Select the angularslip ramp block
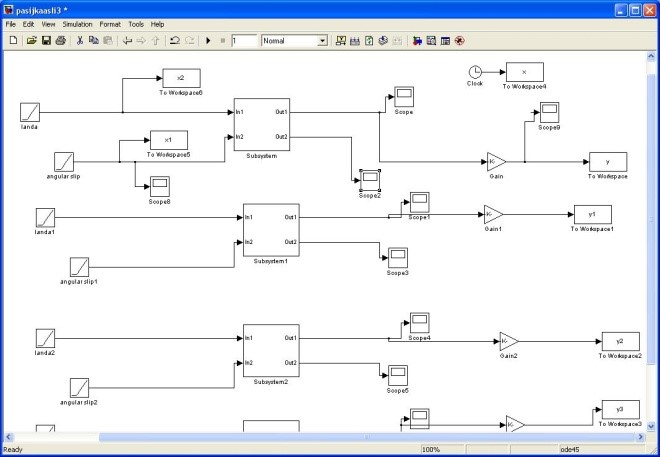The width and height of the screenshot is (660, 457). tap(64, 160)
